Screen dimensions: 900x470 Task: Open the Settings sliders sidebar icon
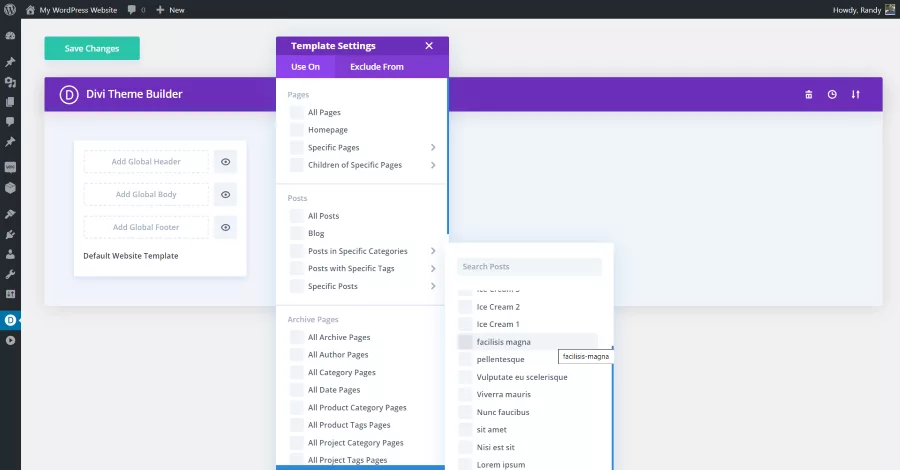[x=10, y=294]
